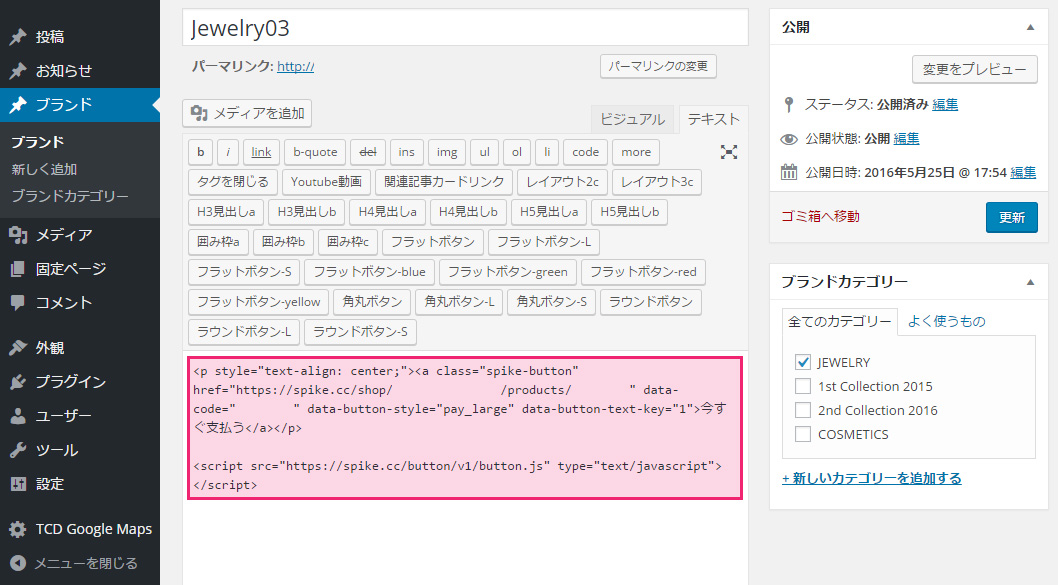This screenshot has height=585, width=1058.
Task: Collapse the 公開 publish panel
Action: click(1030, 27)
